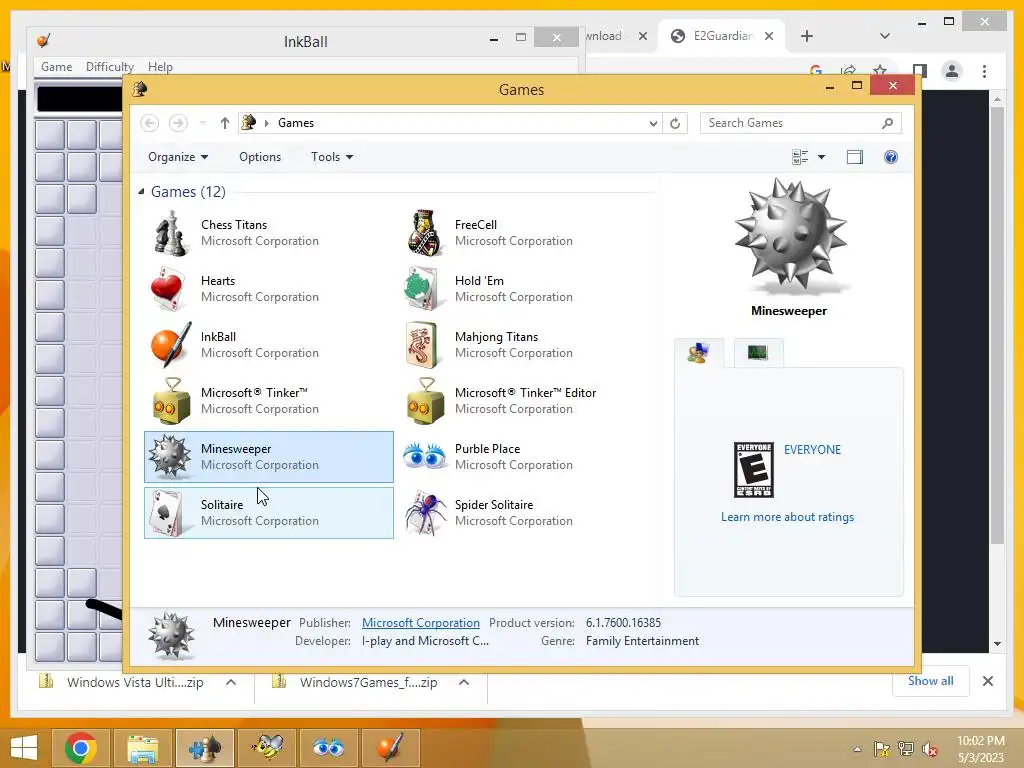
Task: Open the Microsoft Corporation publisher link
Action: click(x=421, y=623)
